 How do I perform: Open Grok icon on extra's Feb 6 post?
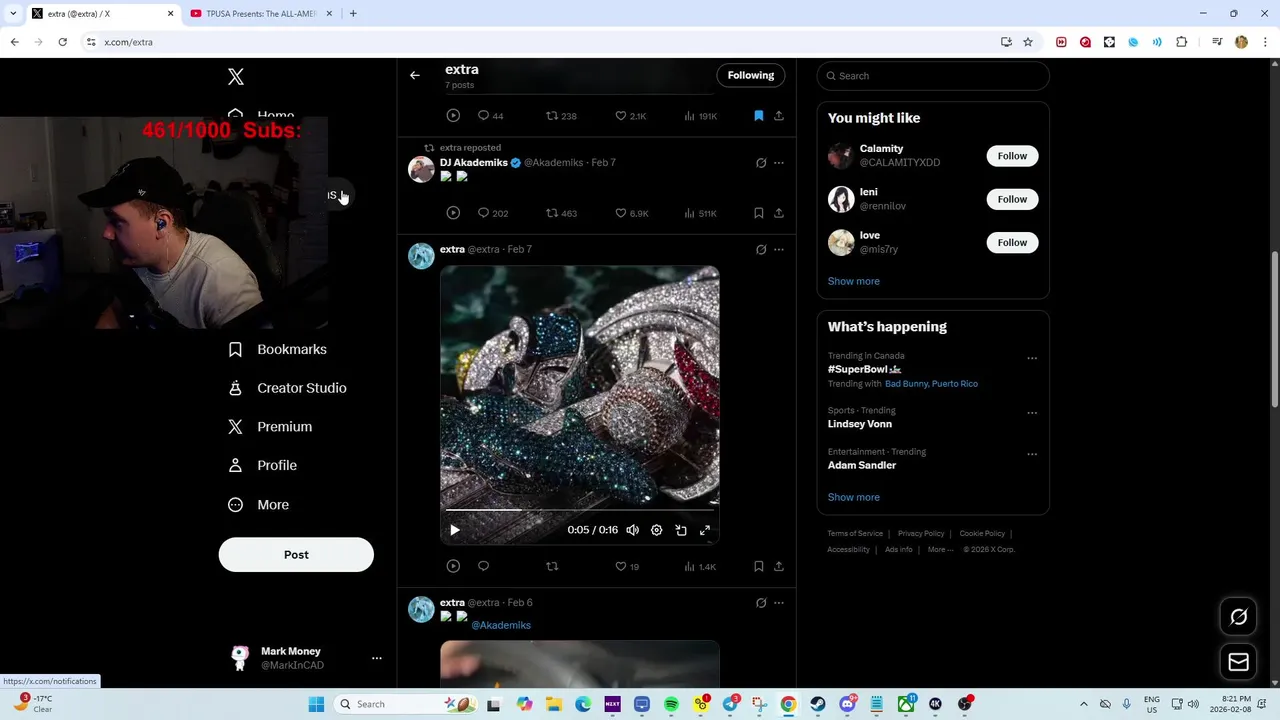[x=761, y=603]
